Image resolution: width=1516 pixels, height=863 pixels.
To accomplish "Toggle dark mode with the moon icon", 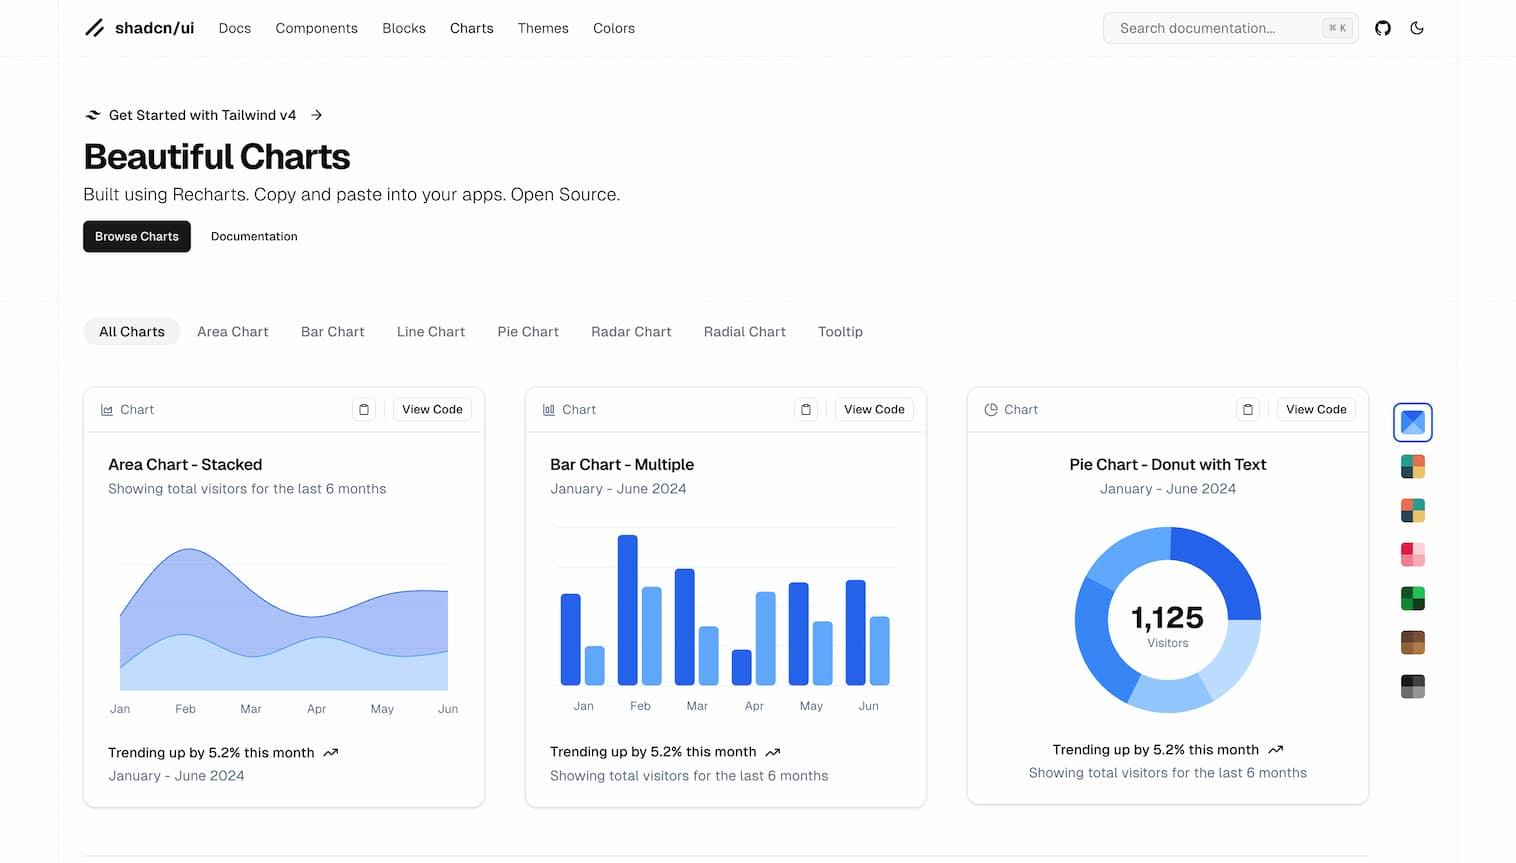I will click(1417, 28).
